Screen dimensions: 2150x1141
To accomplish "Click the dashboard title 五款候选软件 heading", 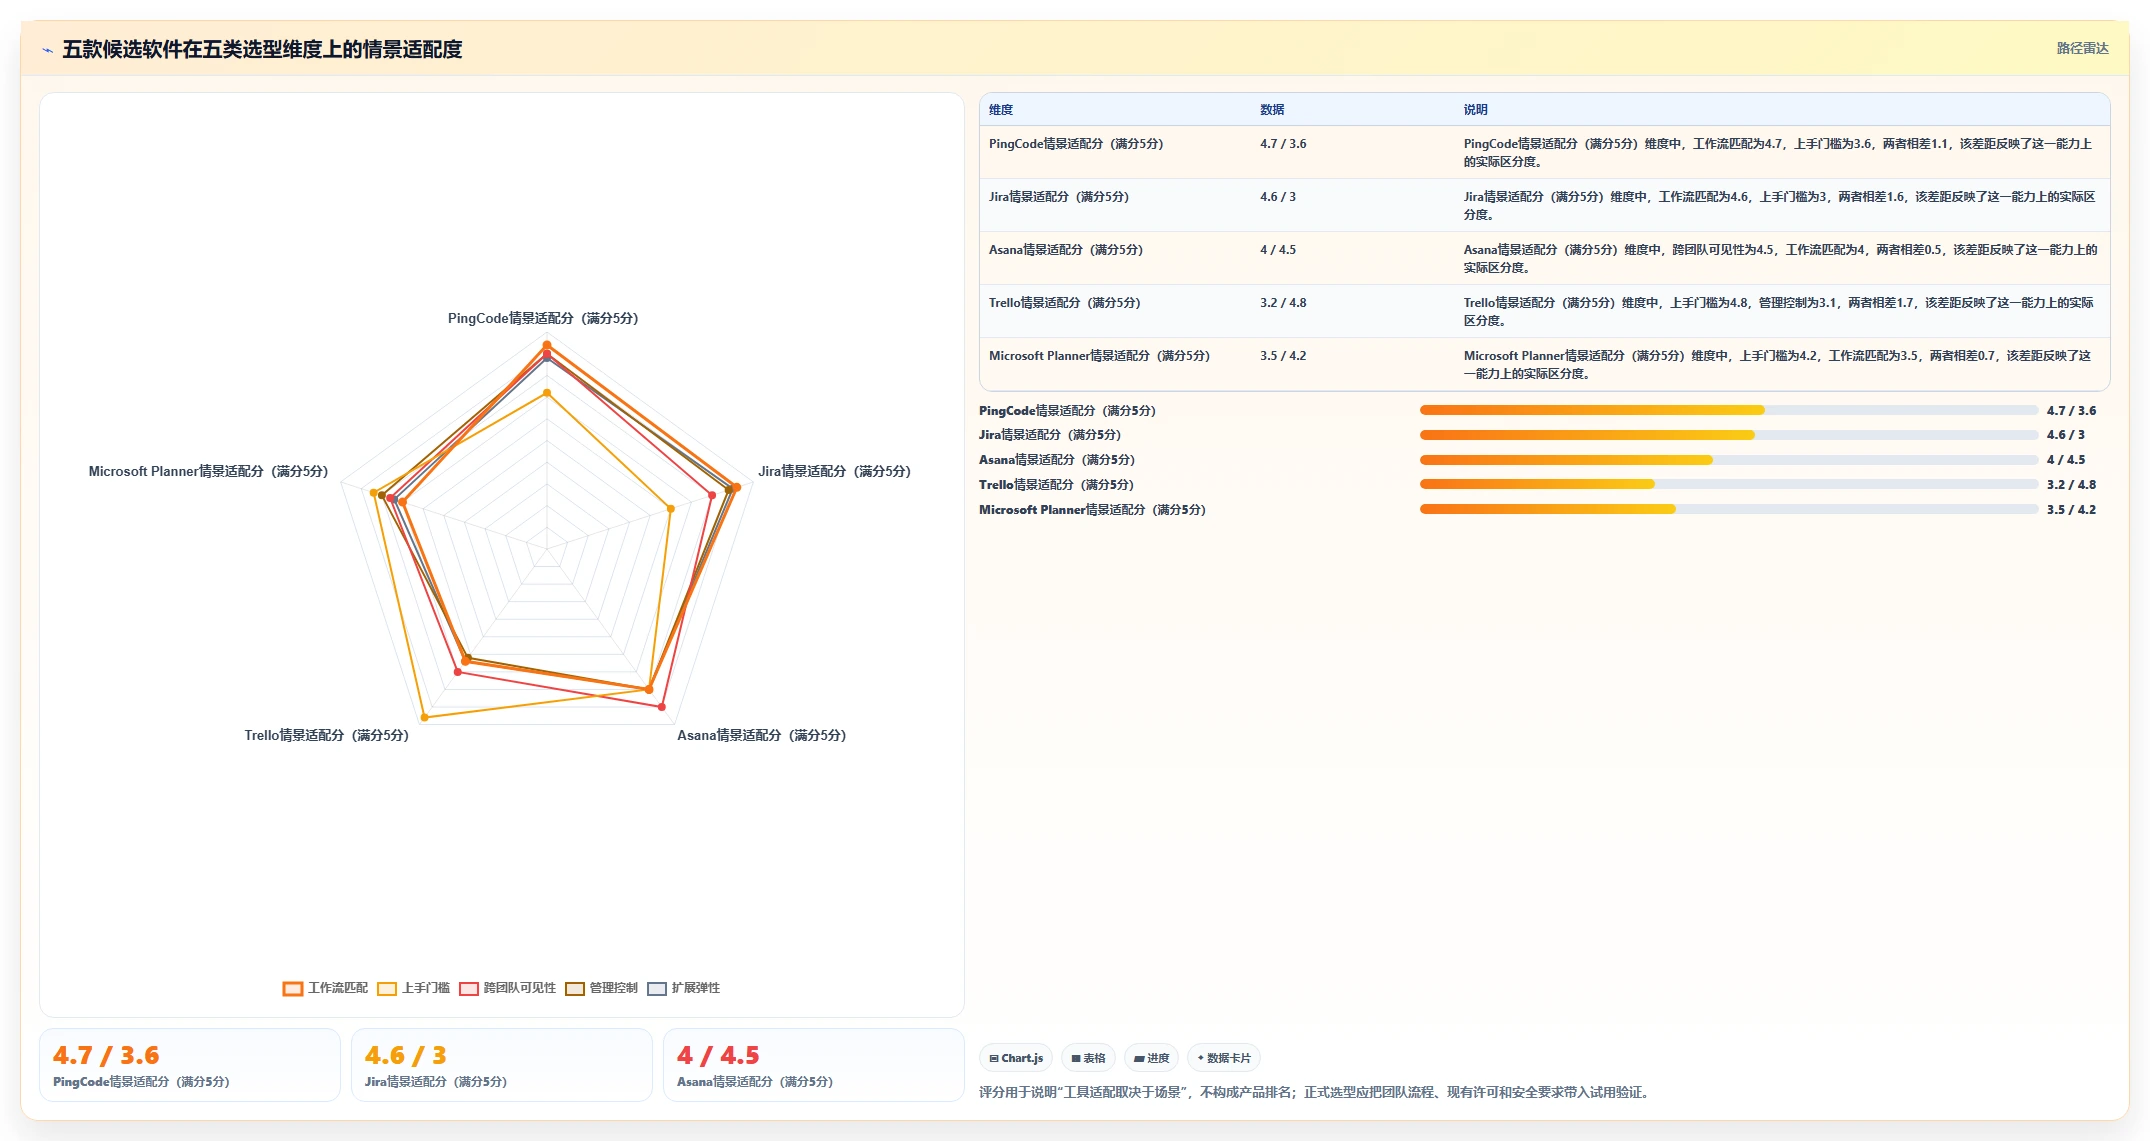I will click(262, 50).
